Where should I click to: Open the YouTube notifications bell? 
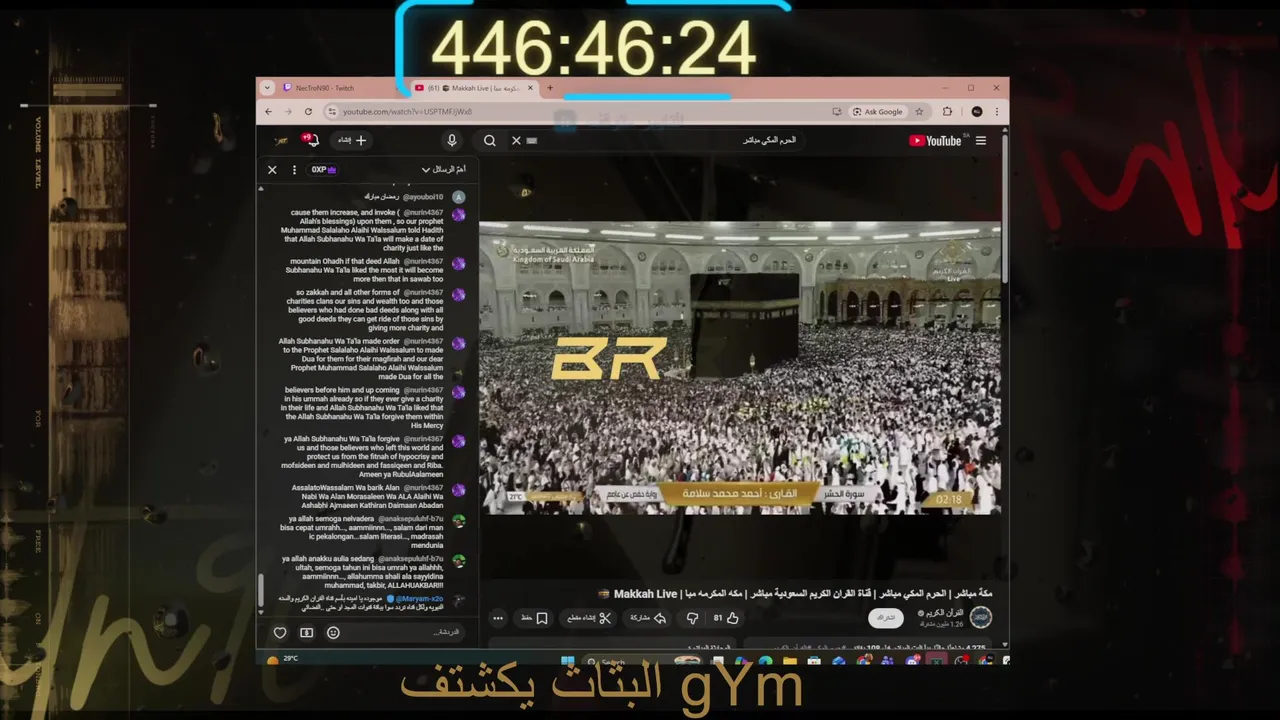click(311, 140)
